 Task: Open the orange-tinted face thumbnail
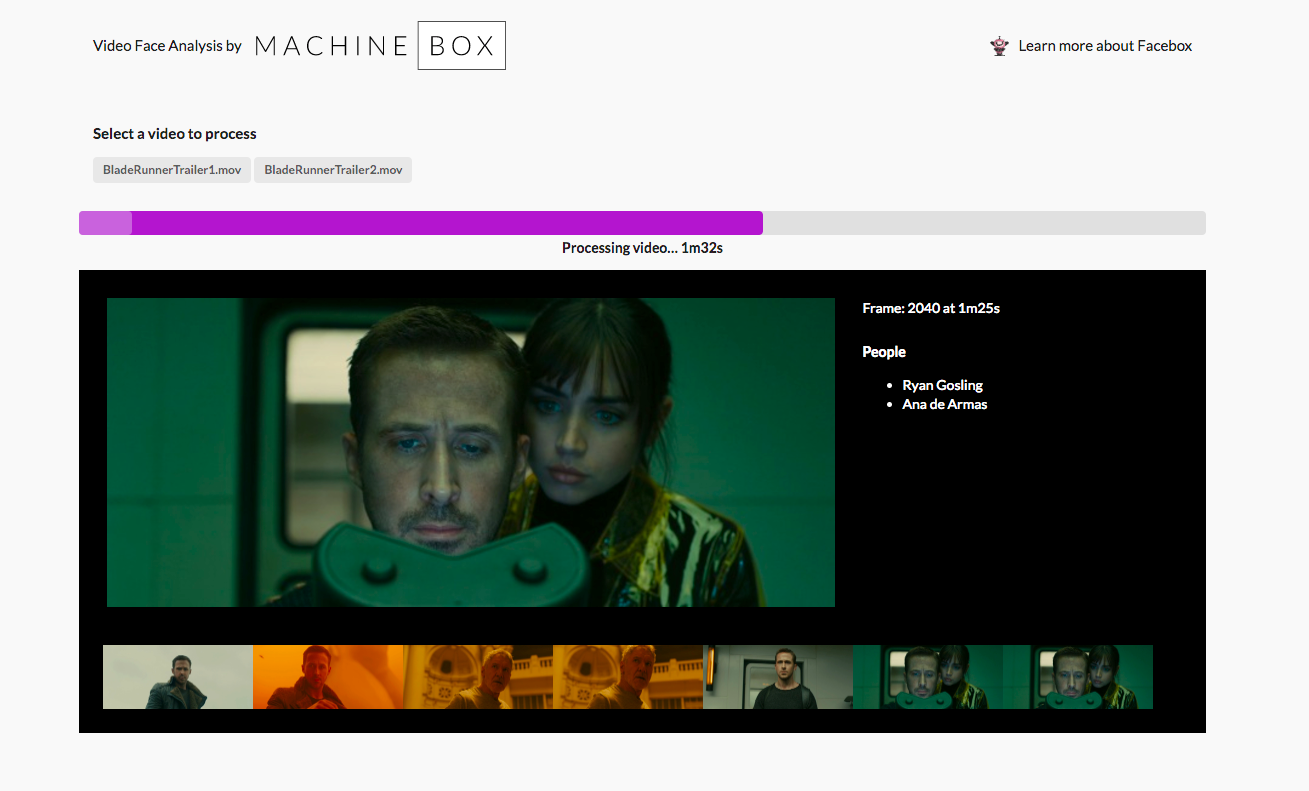point(328,677)
